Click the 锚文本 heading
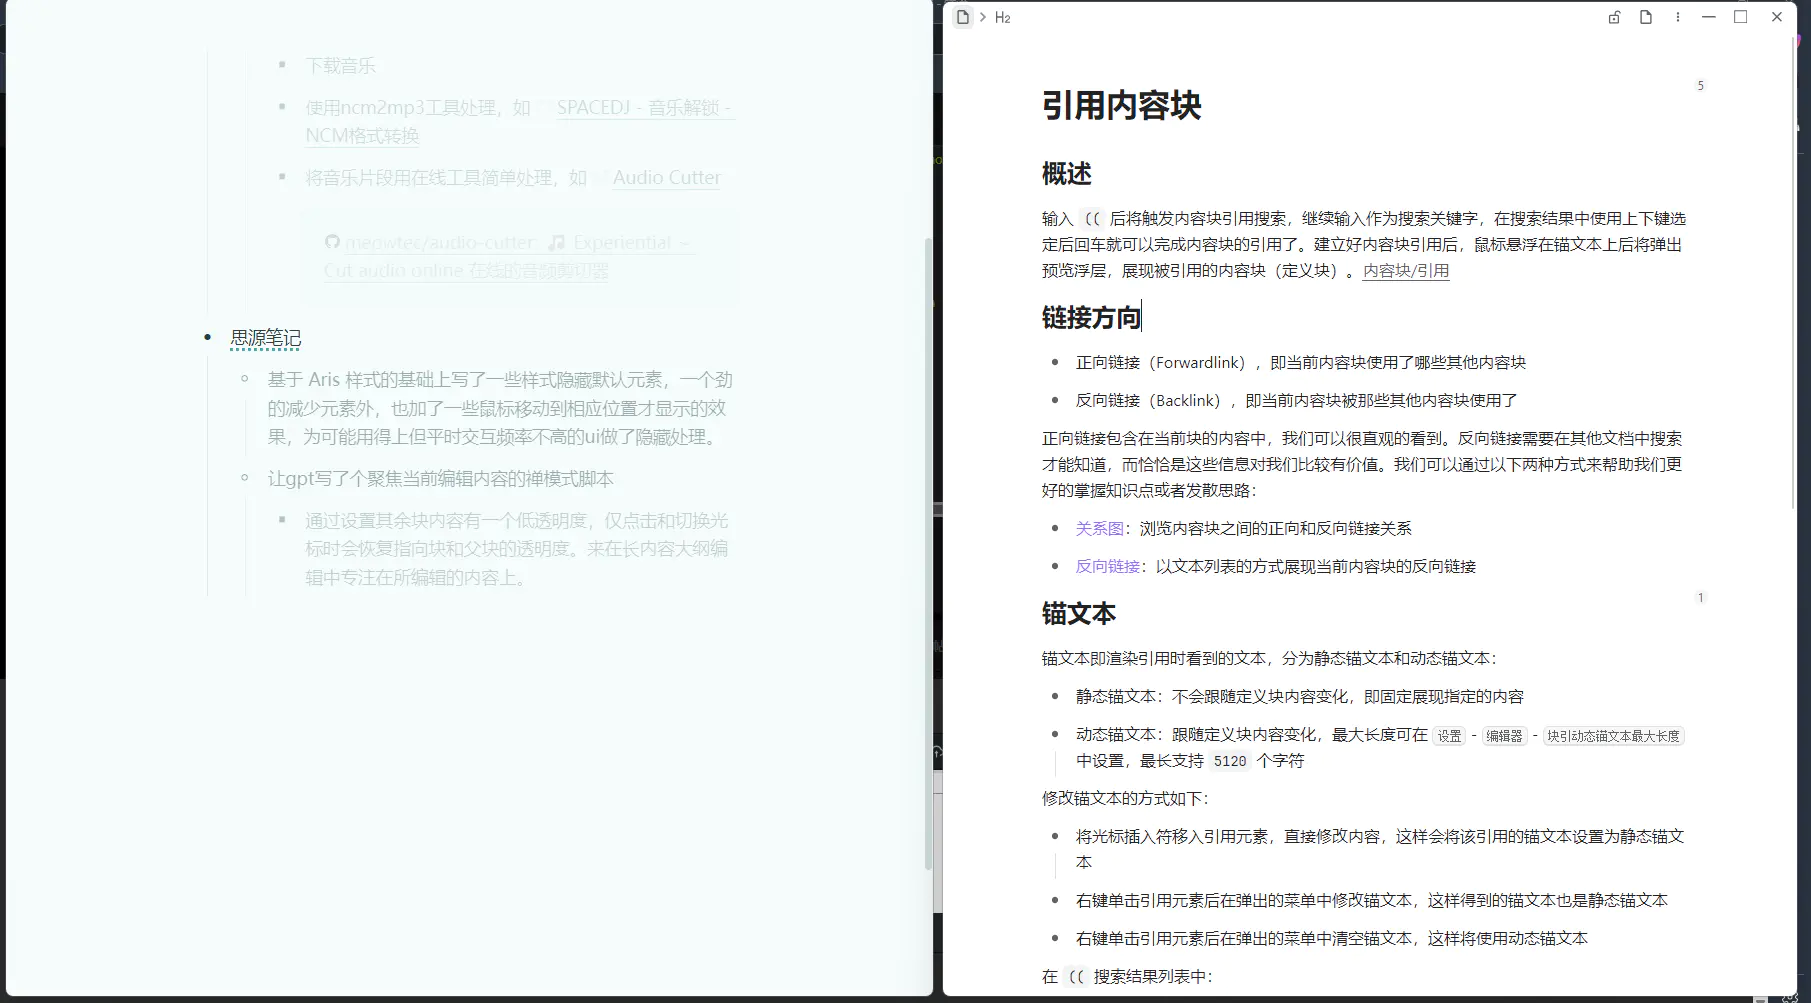Viewport: 1811px width, 1003px height. coord(1078,614)
